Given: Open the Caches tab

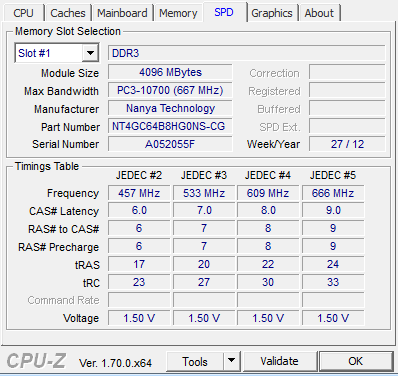Looking at the screenshot, I should (x=68, y=13).
